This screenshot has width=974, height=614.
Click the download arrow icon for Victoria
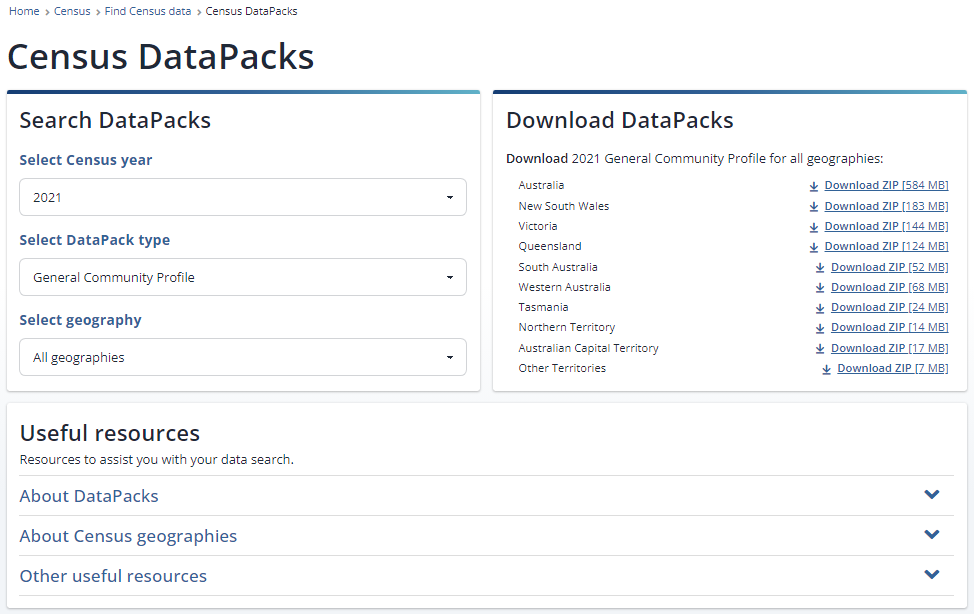tap(814, 227)
